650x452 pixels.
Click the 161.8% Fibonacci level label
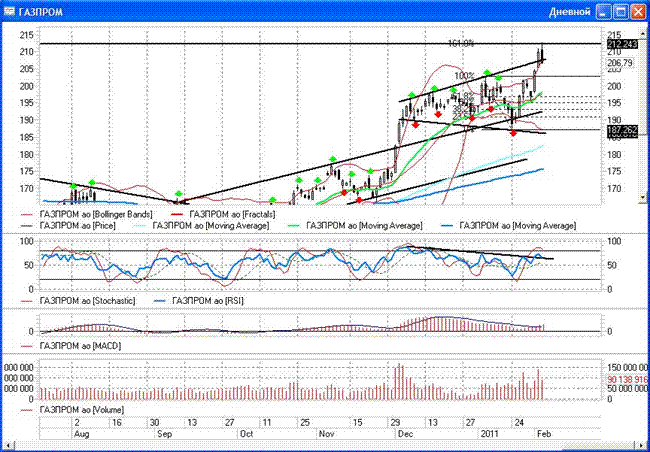click(461, 43)
